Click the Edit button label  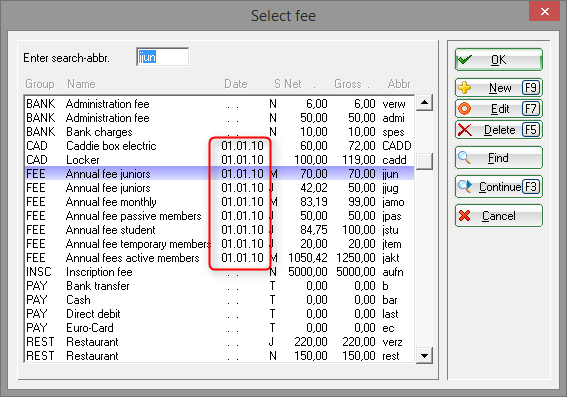pyautogui.click(x=500, y=109)
